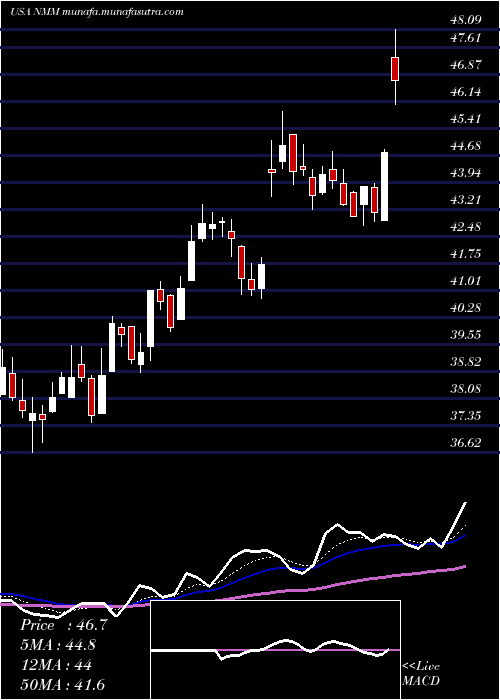
Task: Click the '<<Live MACD' label
Action: [x=421, y=674]
